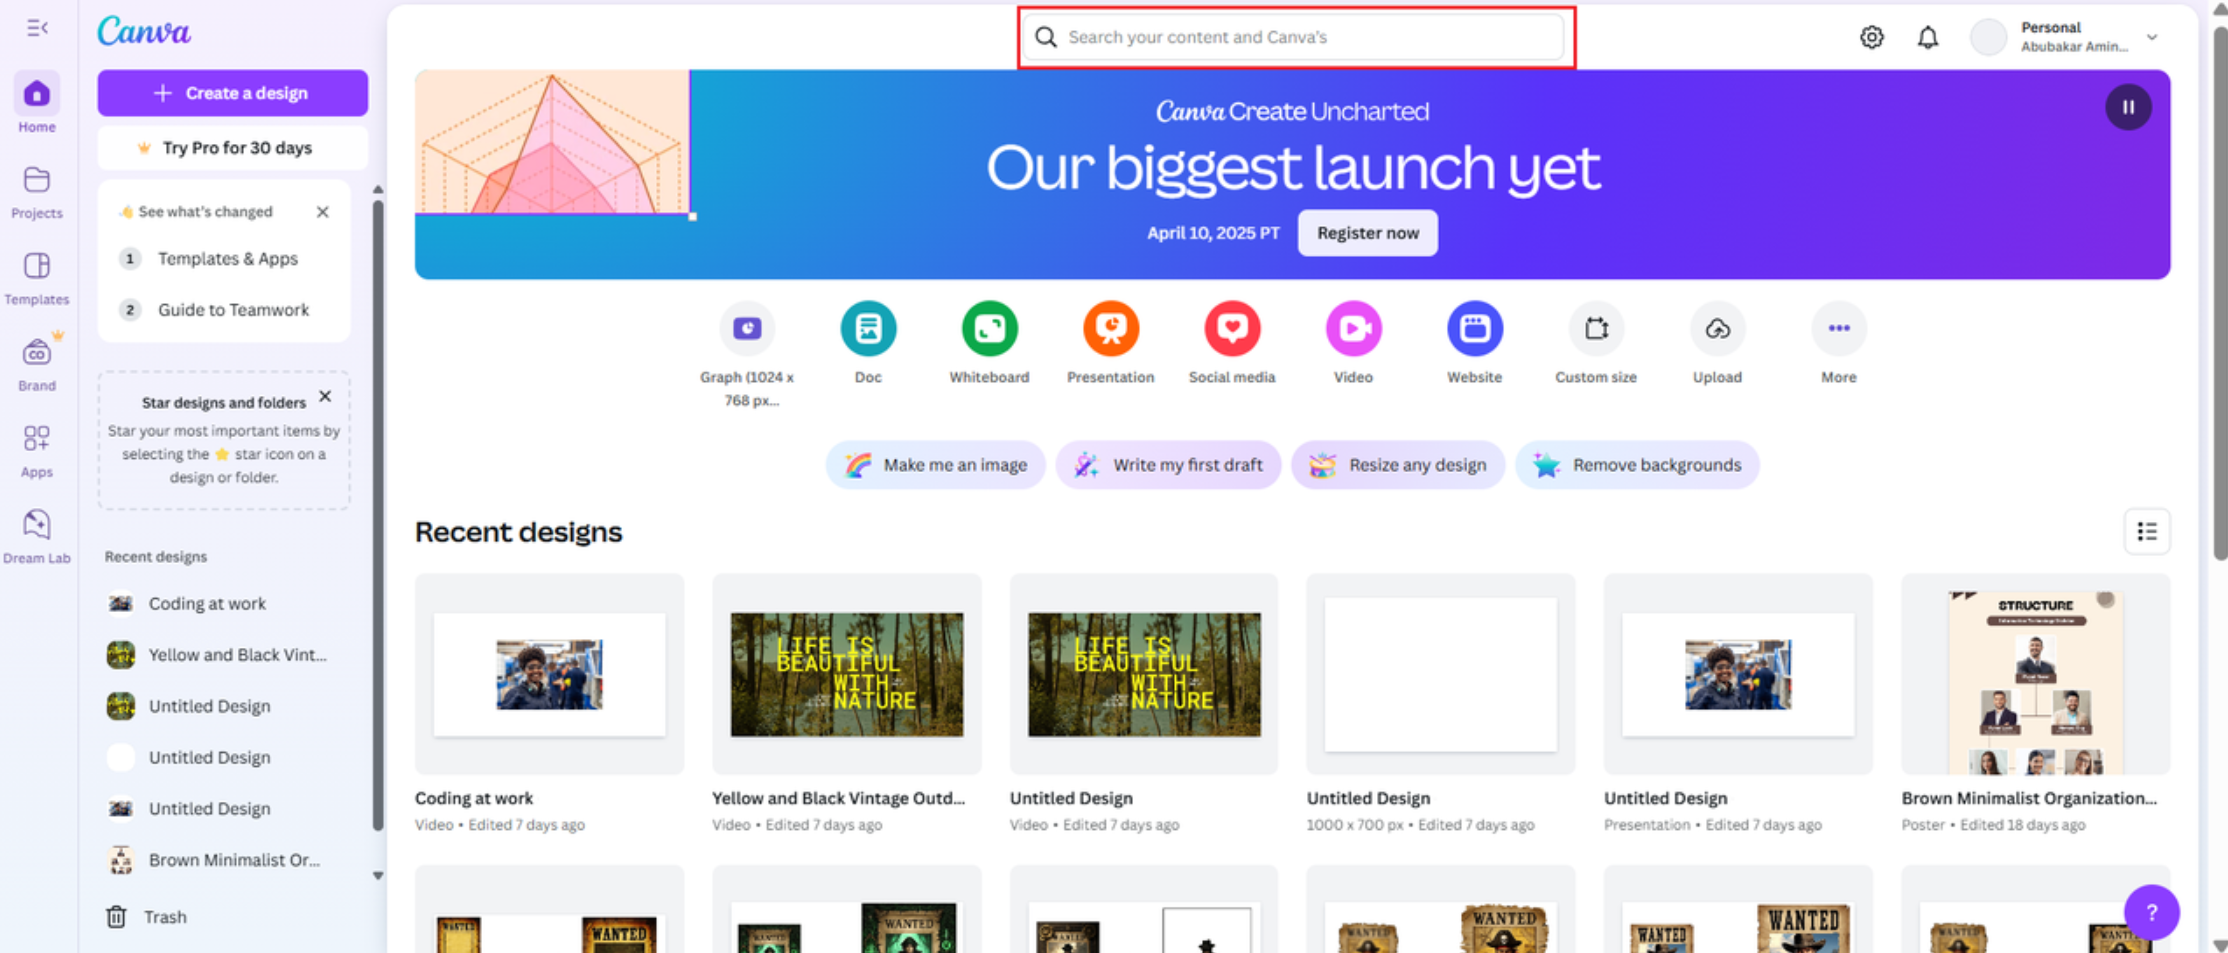The width and height of the screenshot is (2228, 953).
Task: Open the help question mark button
Action: (2152, 912)
